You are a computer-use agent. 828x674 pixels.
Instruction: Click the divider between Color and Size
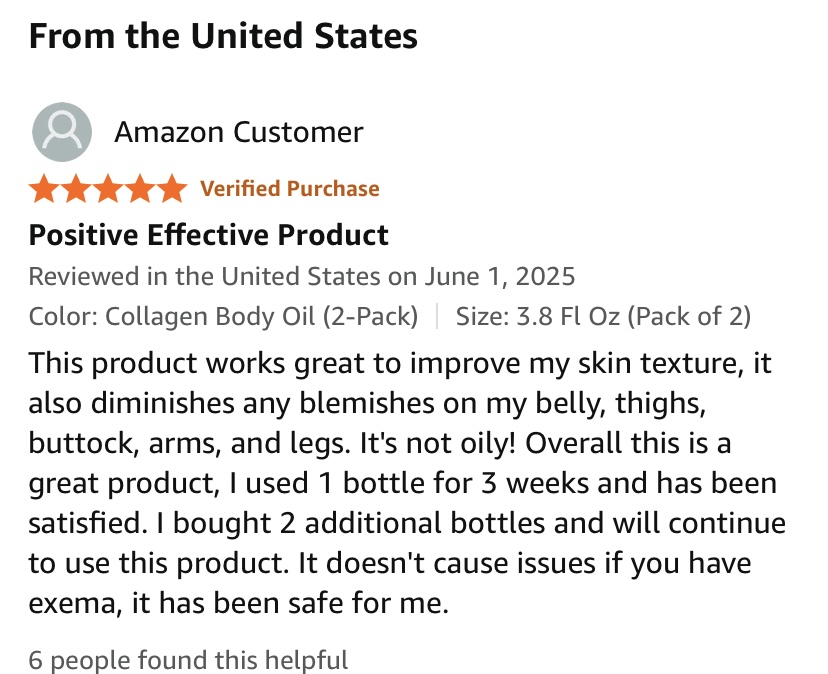(x=437, y=316)
